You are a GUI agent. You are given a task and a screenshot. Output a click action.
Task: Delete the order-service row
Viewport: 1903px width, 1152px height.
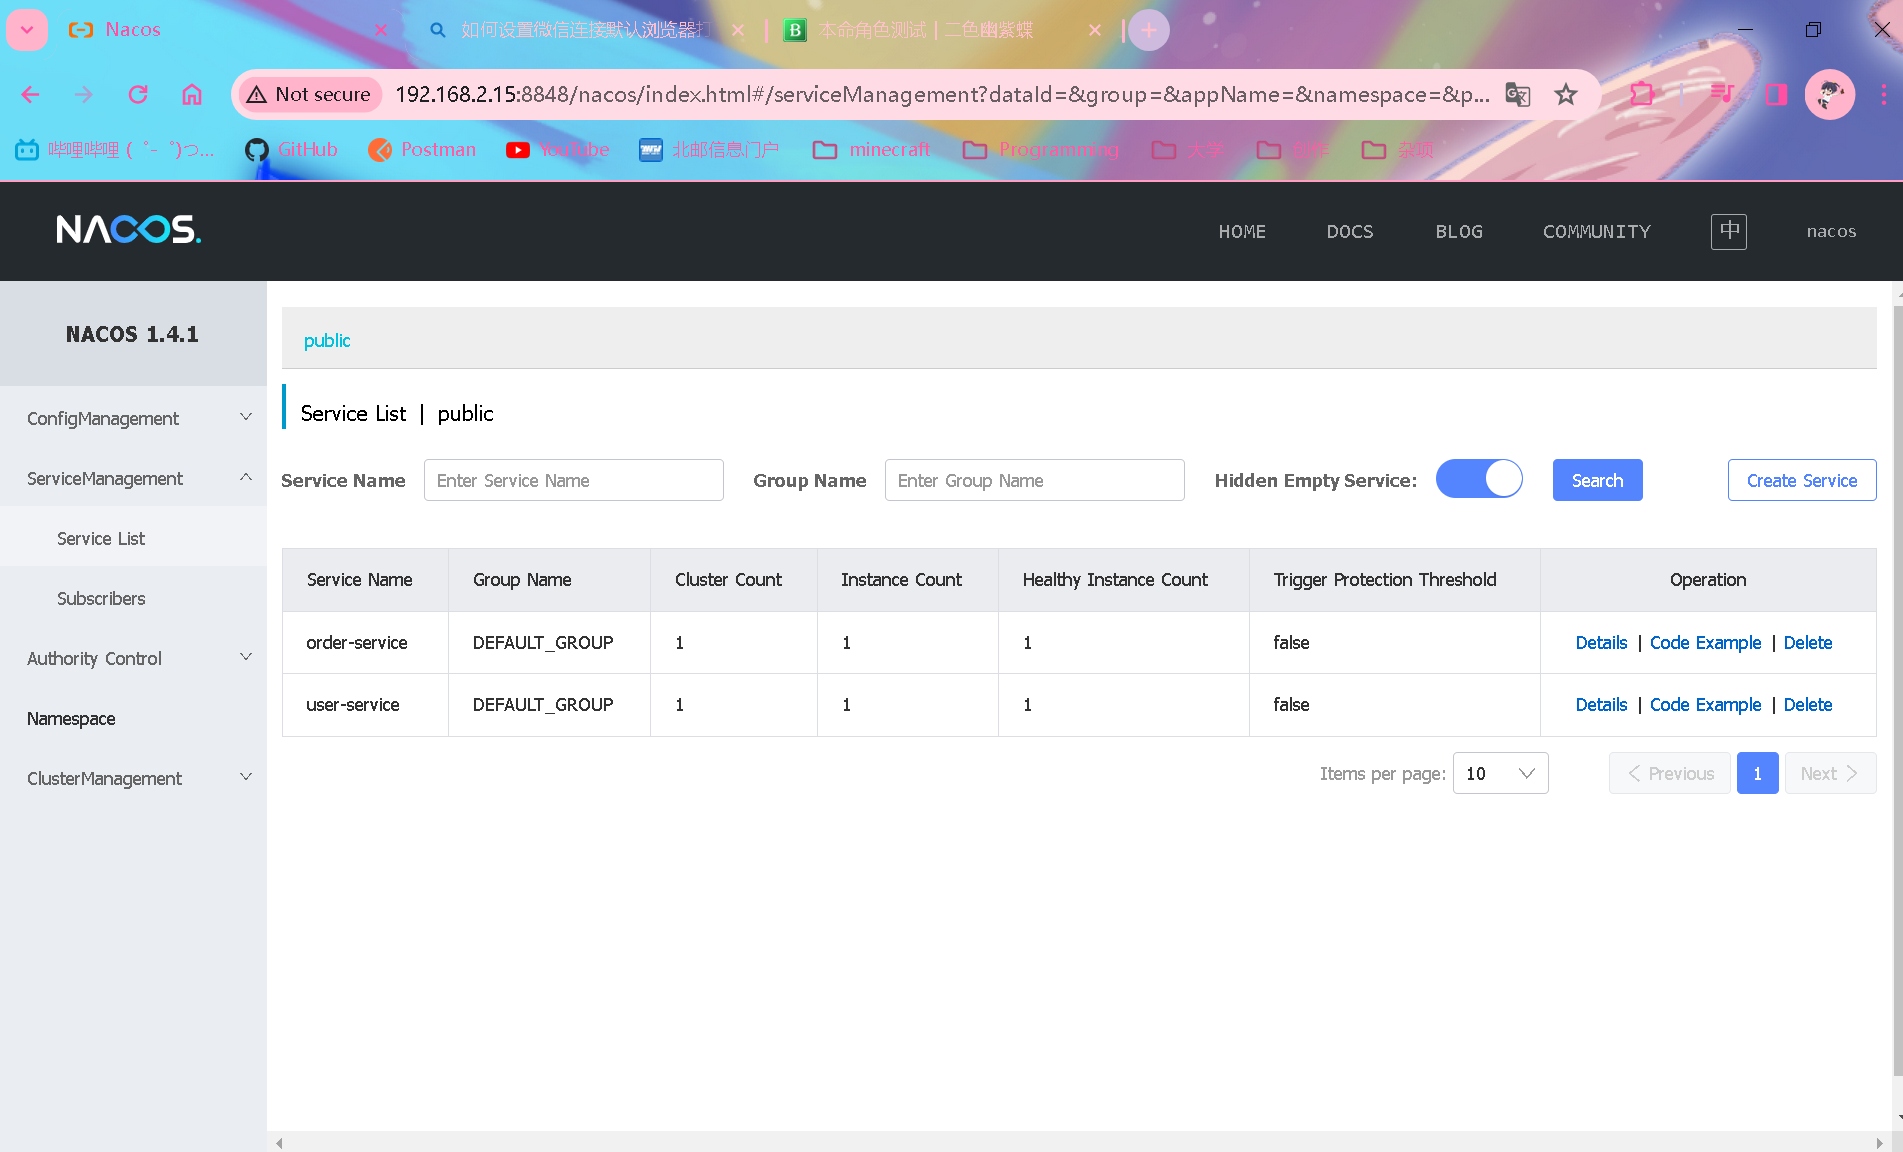[1808, 643]
